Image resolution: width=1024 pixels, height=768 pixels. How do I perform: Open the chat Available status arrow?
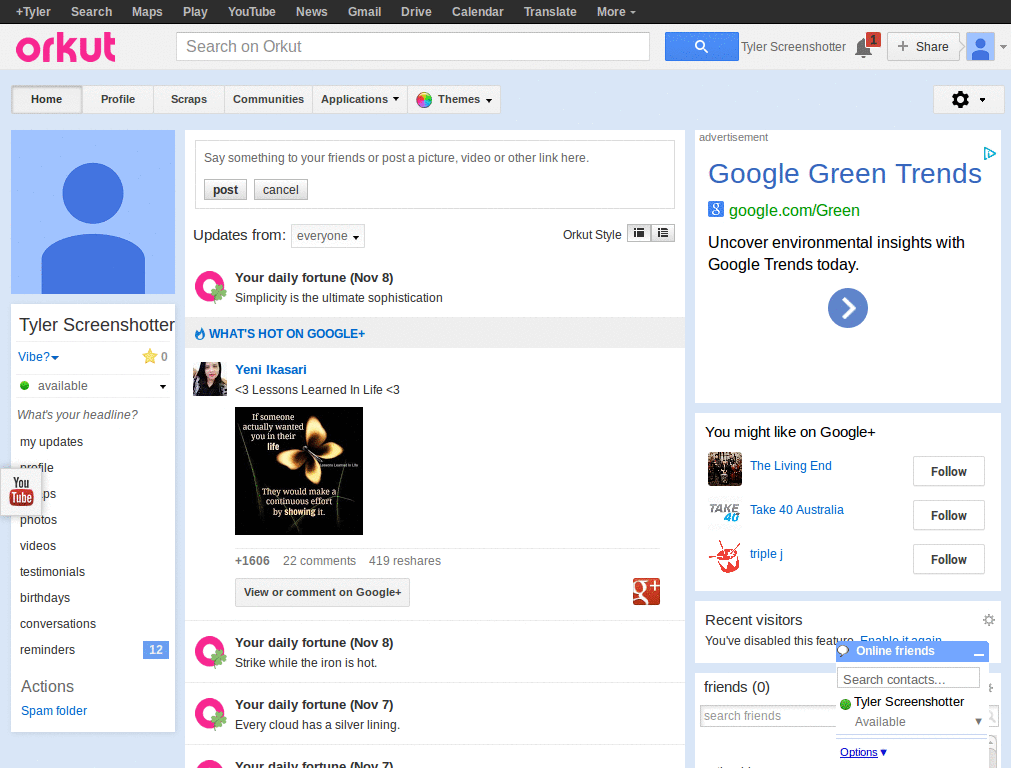(x=978, y=722)
